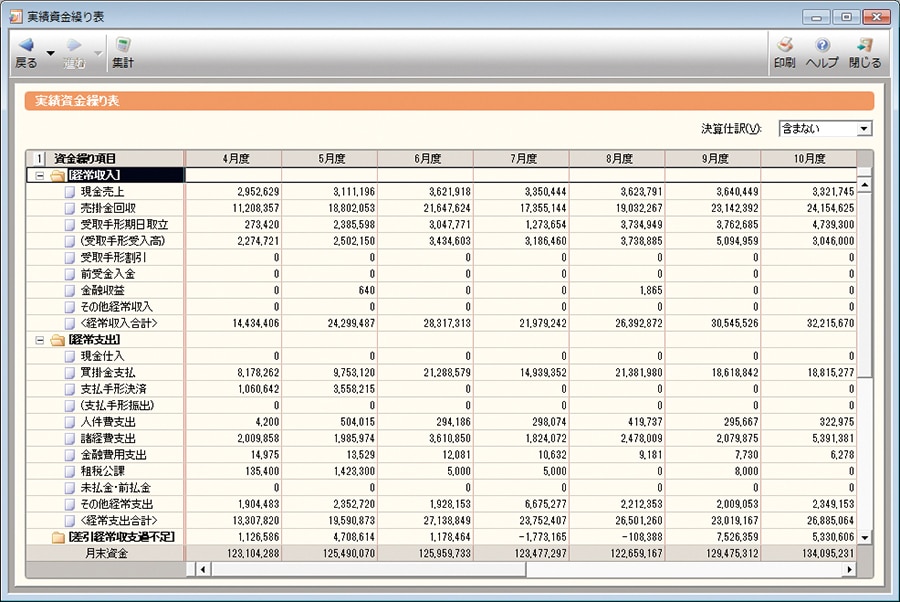Click the document icon beside 租税公課
Viewport: 900px width, 602px height.
coord(70,471)
